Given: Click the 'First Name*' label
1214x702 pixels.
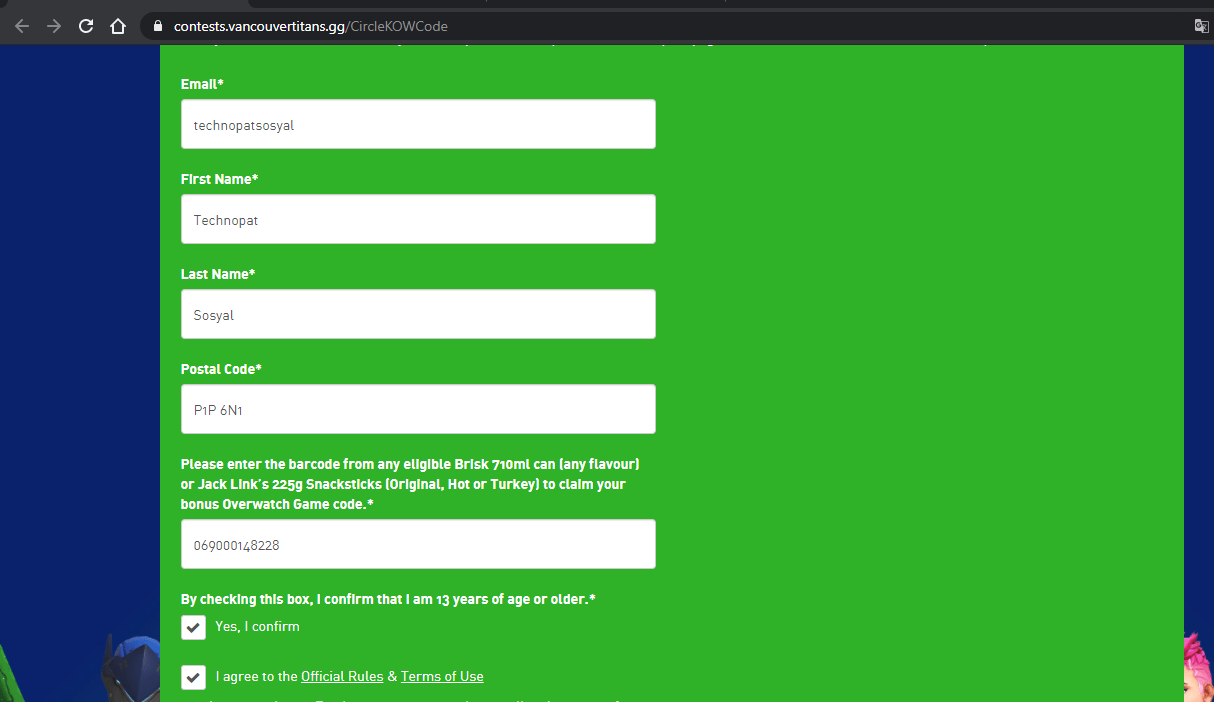Looking at the screenshot, I should [219, 179].
